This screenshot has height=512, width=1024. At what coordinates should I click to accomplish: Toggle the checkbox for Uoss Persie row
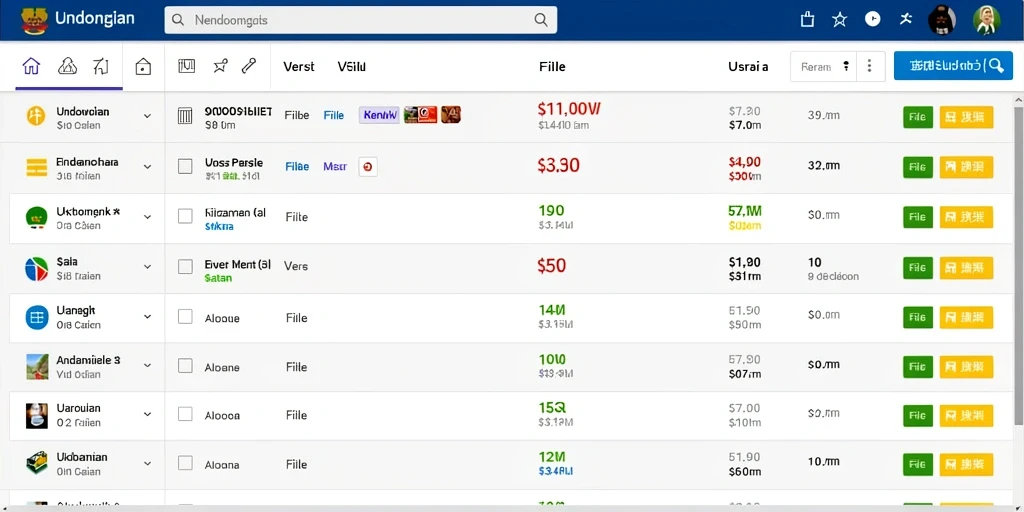pos(185,166)
